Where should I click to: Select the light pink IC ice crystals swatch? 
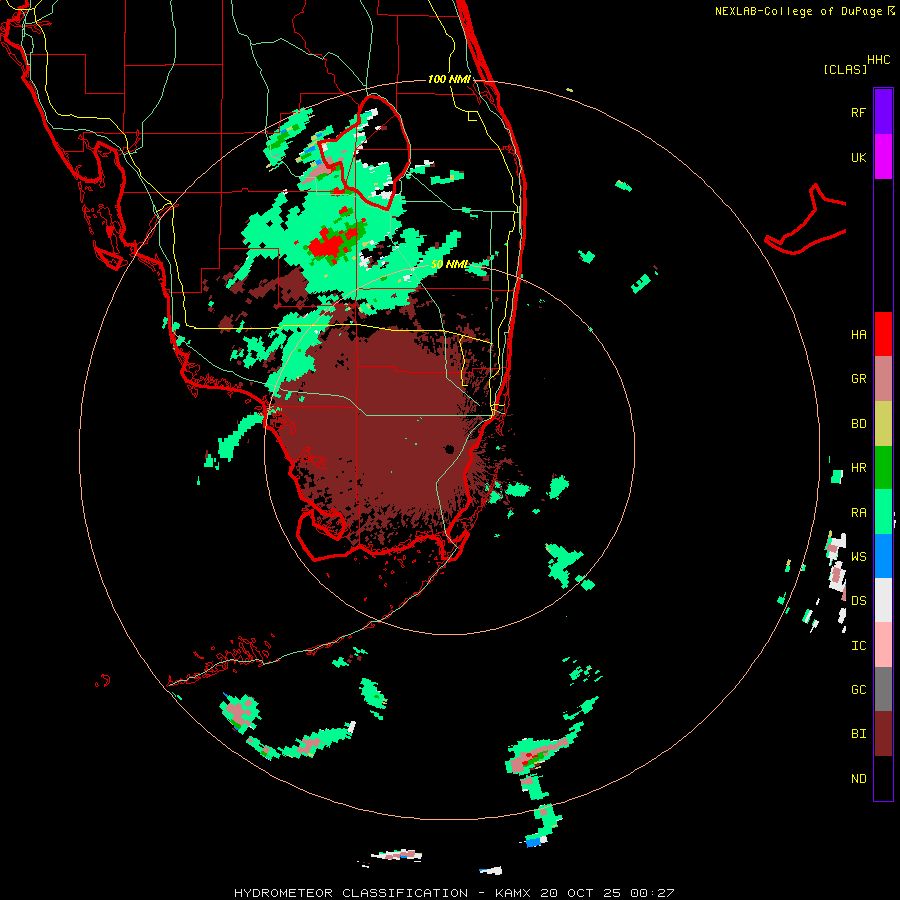point(883,645)
